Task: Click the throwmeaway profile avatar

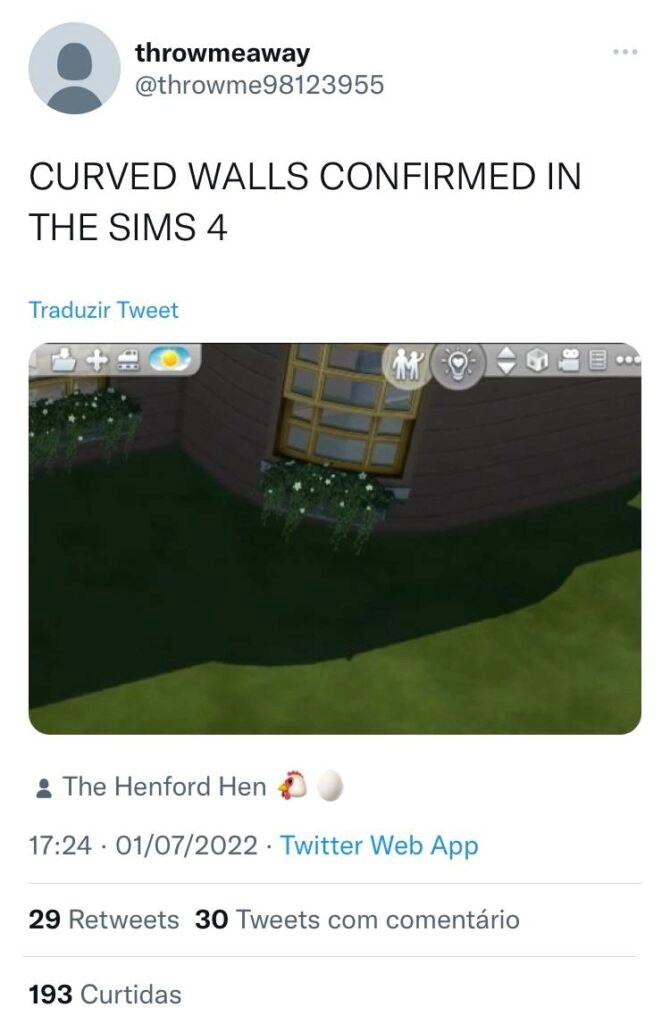Action: pyautogui.click(x=74, y=69)
